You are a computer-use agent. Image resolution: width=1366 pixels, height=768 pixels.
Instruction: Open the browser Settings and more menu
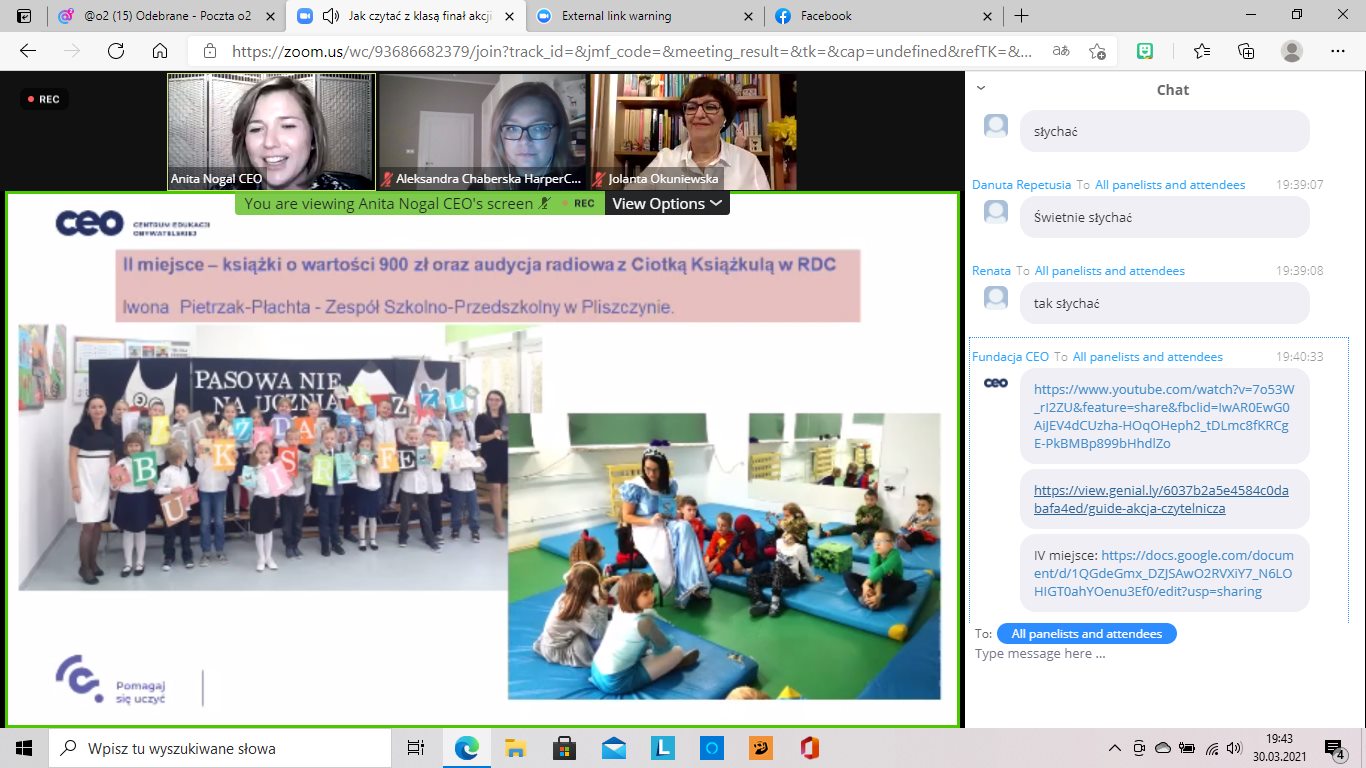click(x=1338, y=52)
